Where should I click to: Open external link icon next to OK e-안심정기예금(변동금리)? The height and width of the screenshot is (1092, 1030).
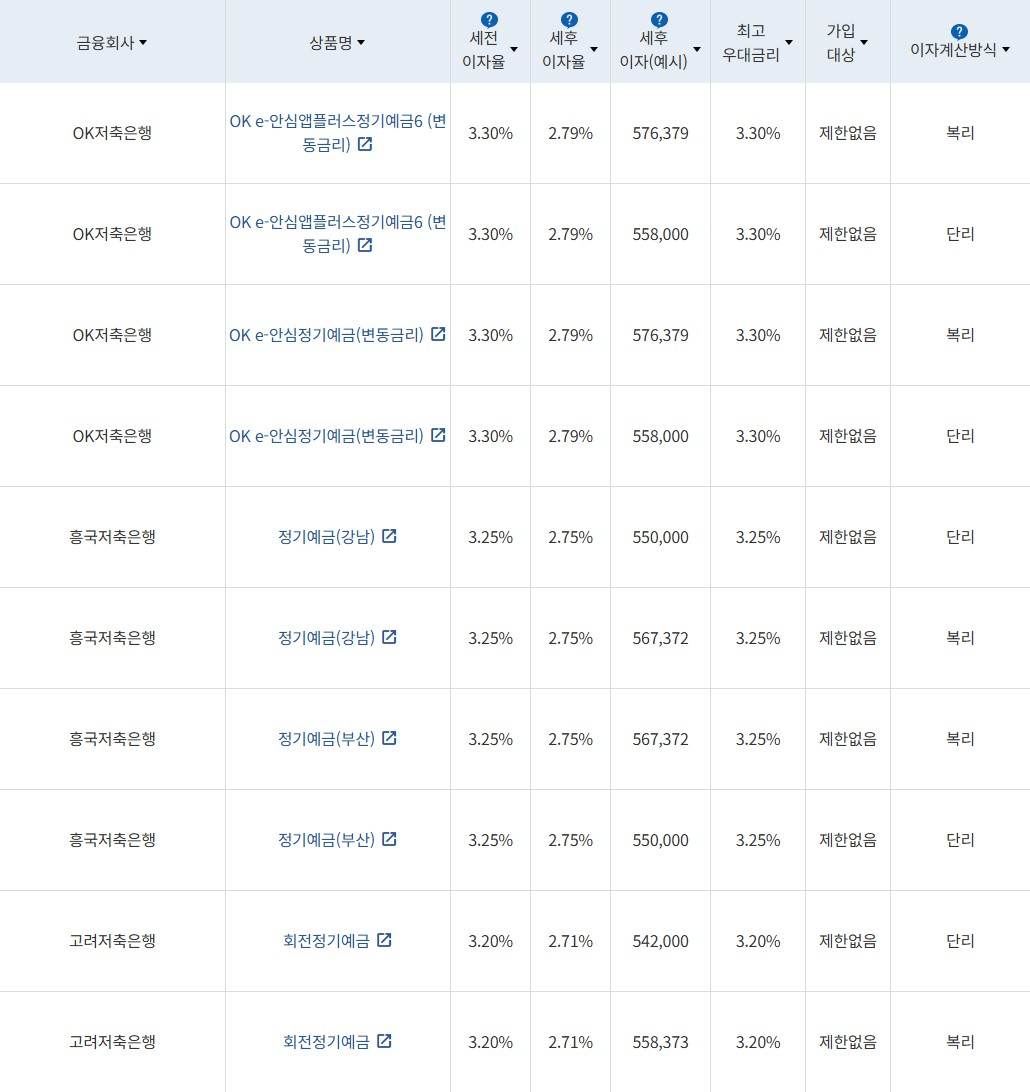click(x=438, y=335)
